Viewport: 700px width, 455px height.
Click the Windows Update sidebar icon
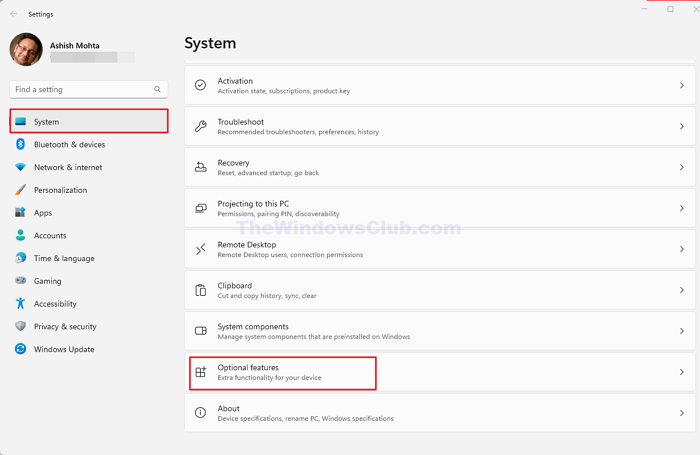coord(20,349)
